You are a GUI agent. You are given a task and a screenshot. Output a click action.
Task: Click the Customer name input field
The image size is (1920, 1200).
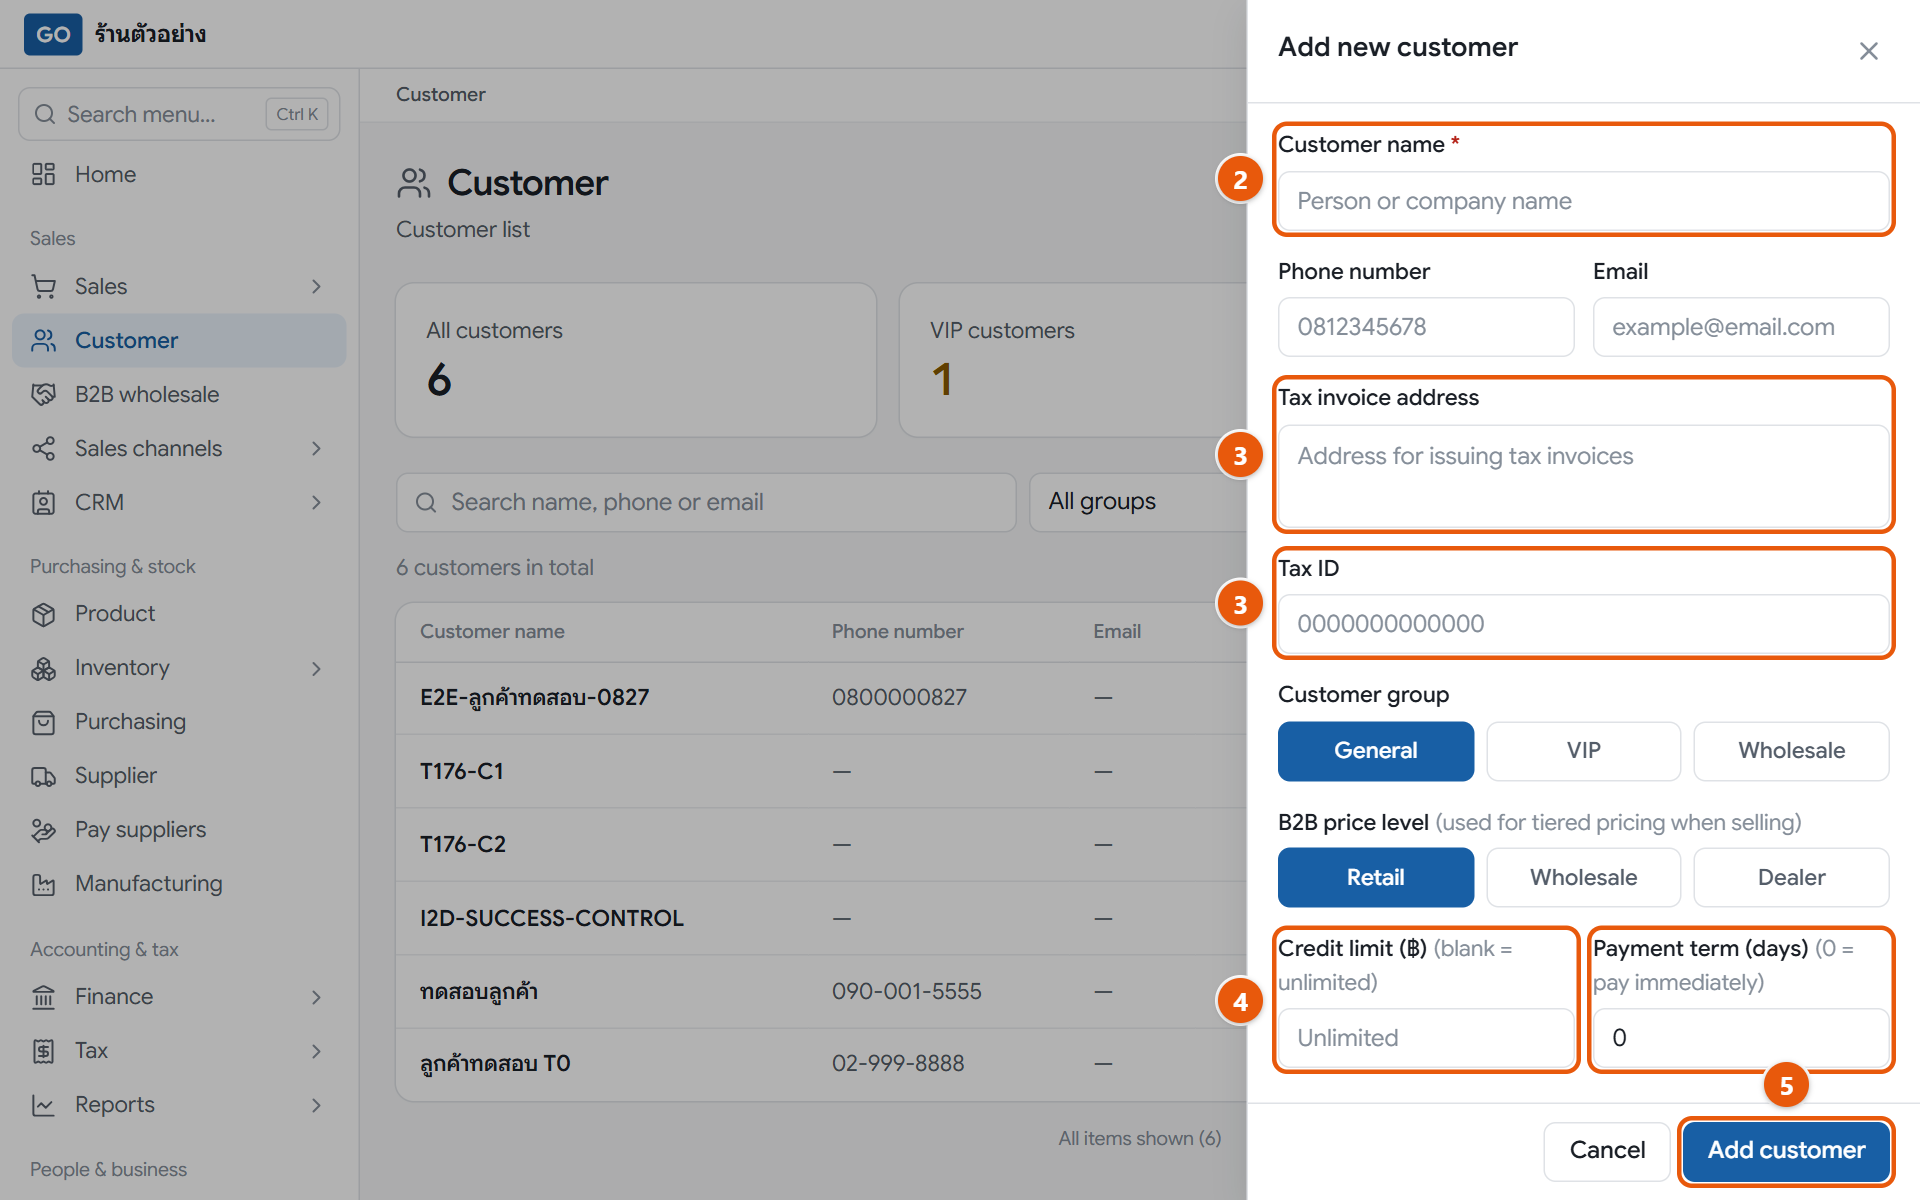[1583, 201]
